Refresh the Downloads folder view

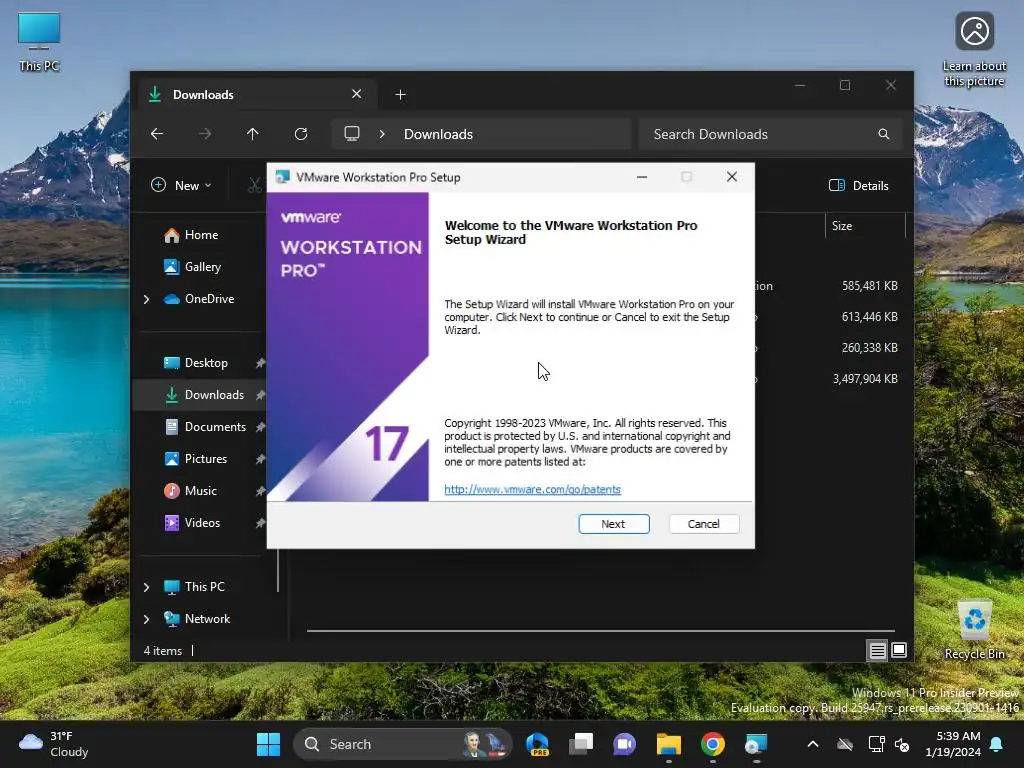coord(300,134)
